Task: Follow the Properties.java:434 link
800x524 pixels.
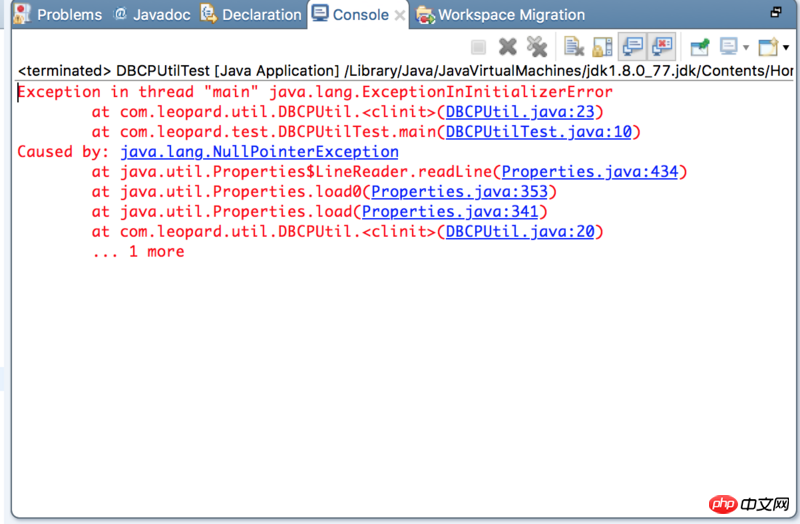Action: (x=590, y=171)
